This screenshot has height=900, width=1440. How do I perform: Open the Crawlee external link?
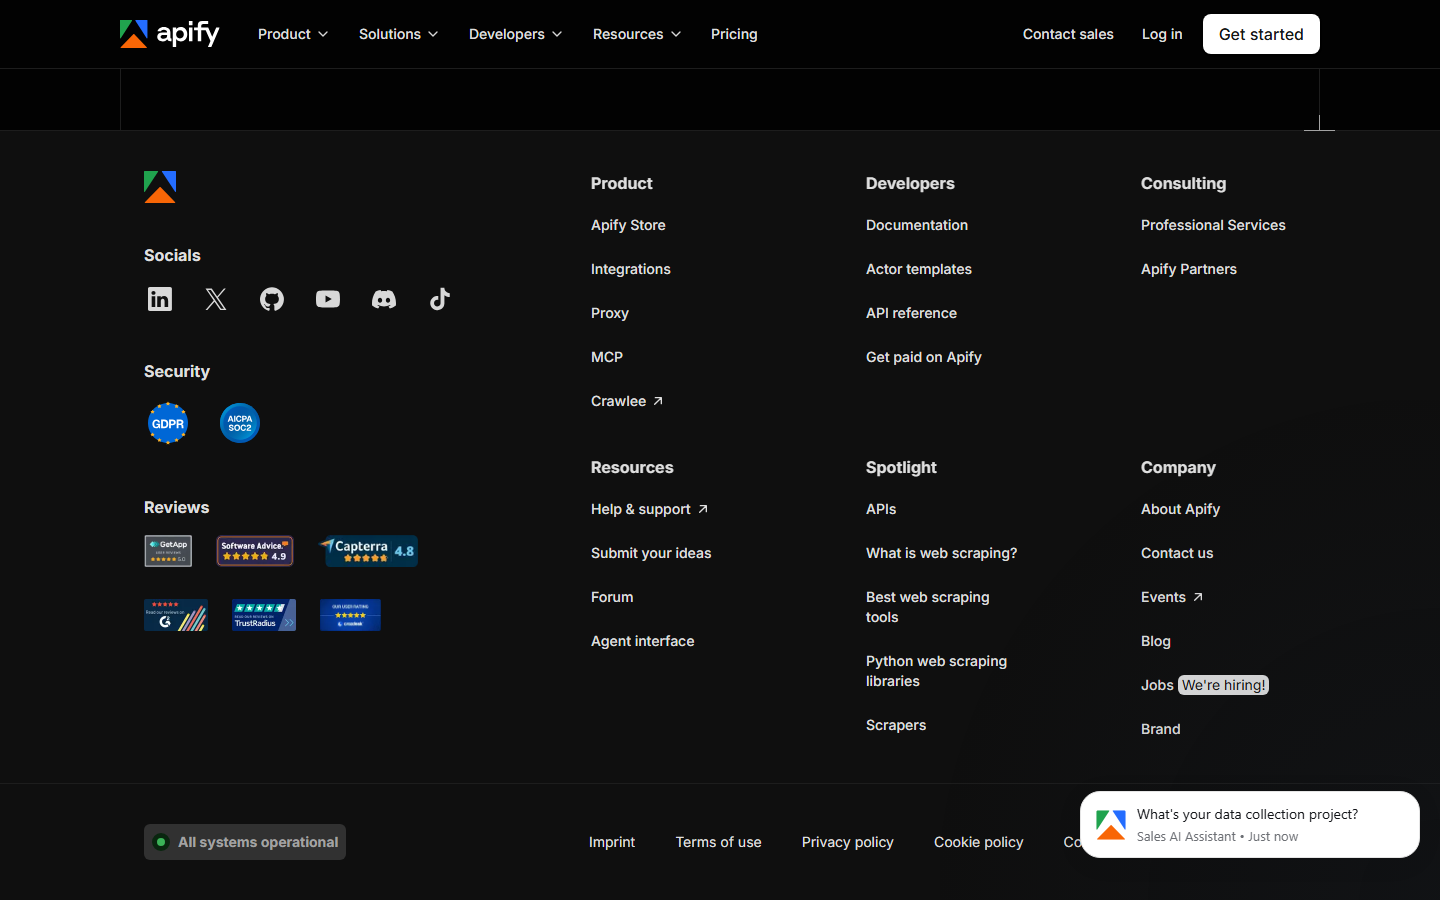pyautogui.click(x=627, y=401)
